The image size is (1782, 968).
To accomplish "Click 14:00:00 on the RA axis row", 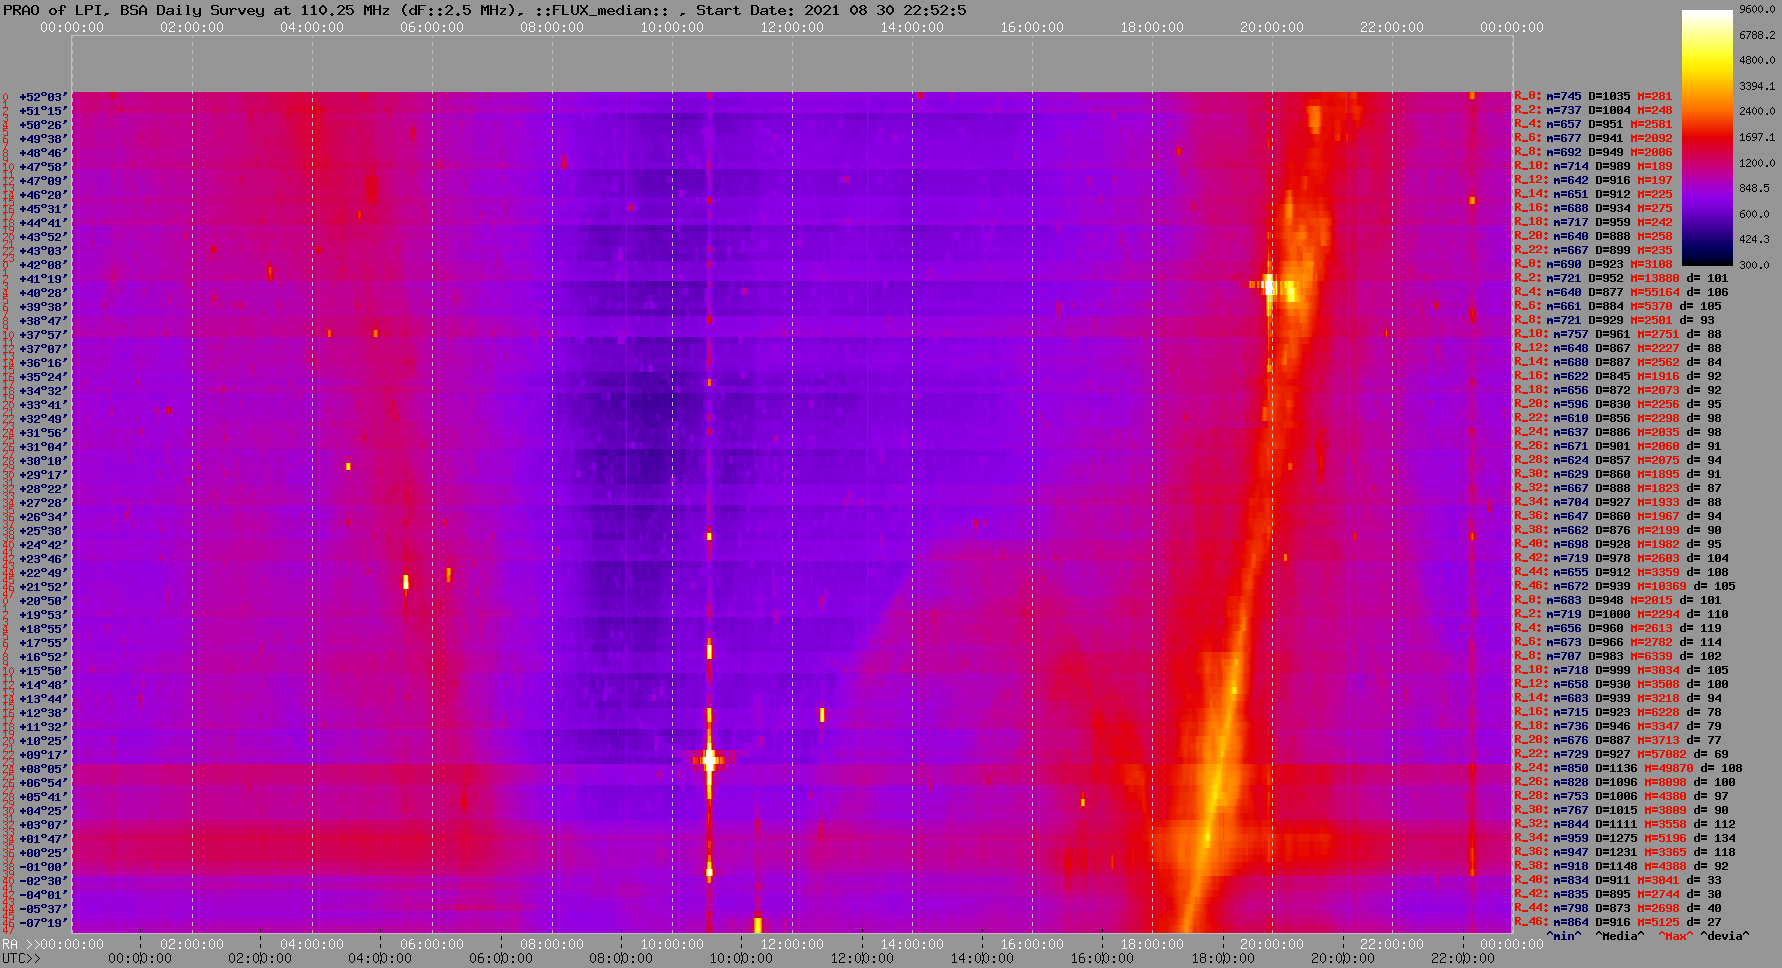I will pyautogui.click(x=912, y=945).
